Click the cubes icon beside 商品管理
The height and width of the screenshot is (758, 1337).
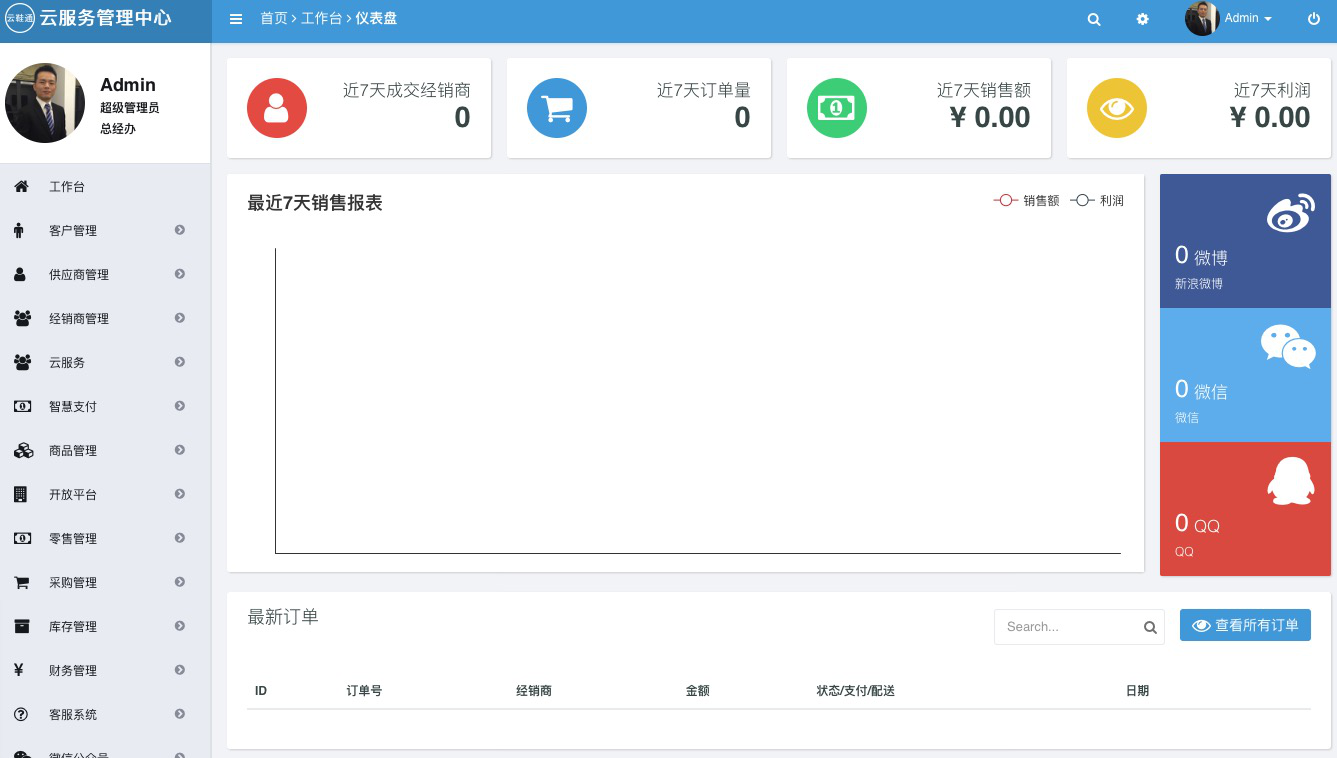pyautogui.click(x=23, y=450)
